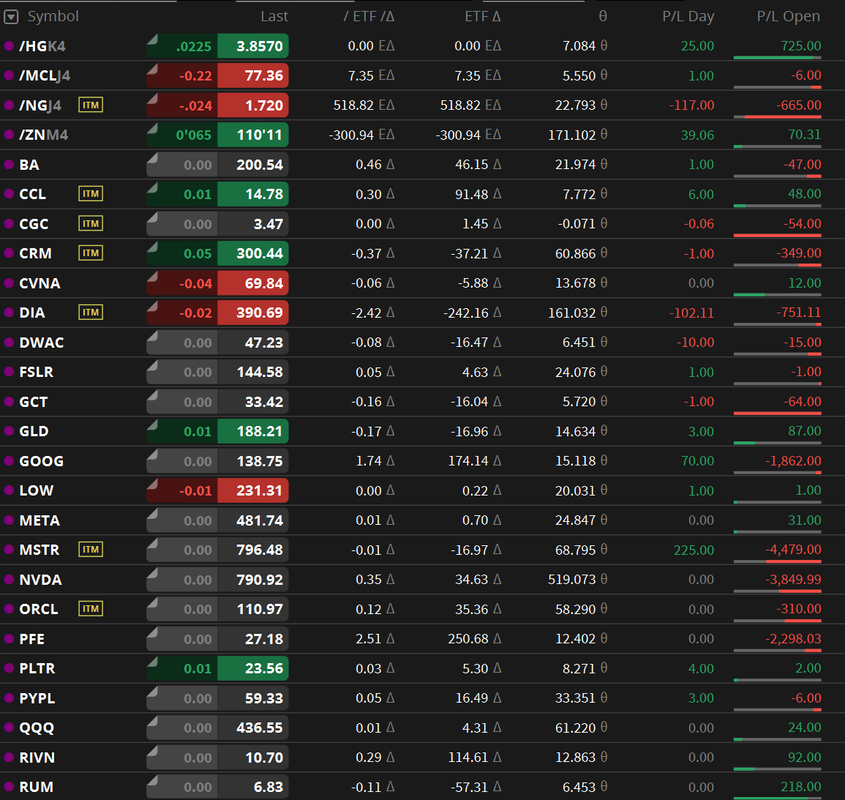Screen dimensions: 845x800
Task: Click the purple dot beside /ZNM4
Action: coord(9,135)
